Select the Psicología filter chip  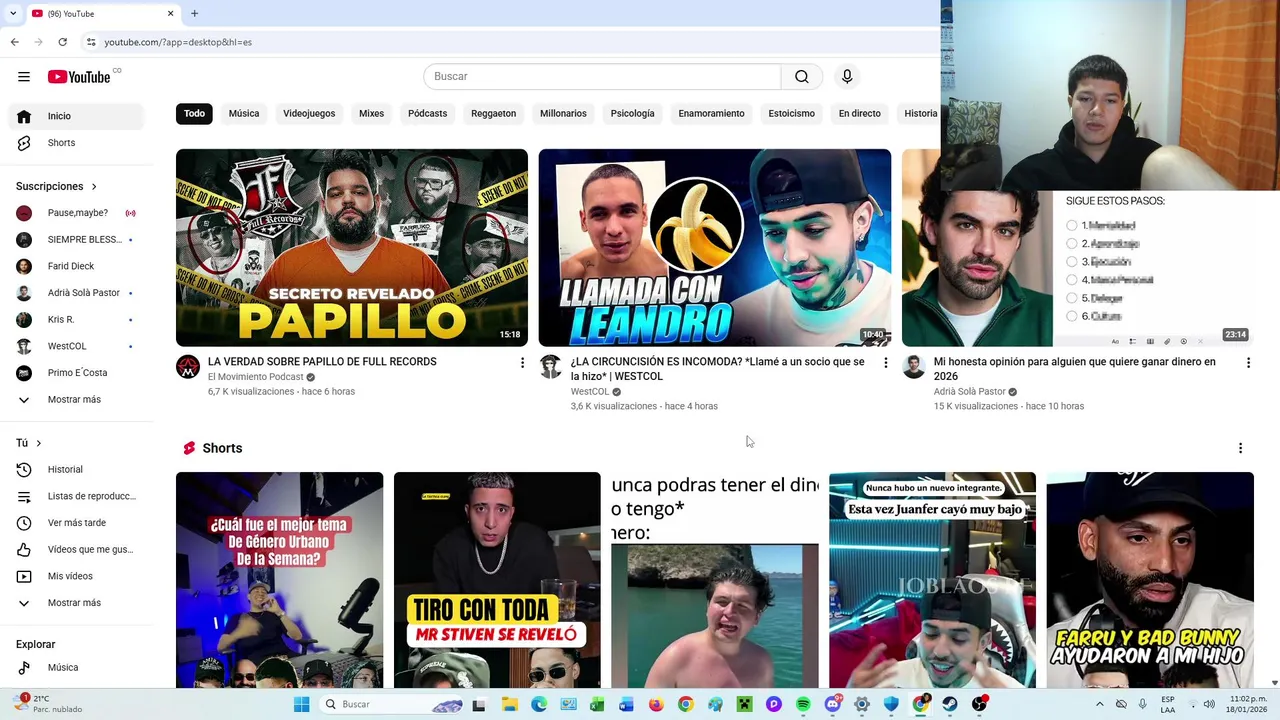633,113
